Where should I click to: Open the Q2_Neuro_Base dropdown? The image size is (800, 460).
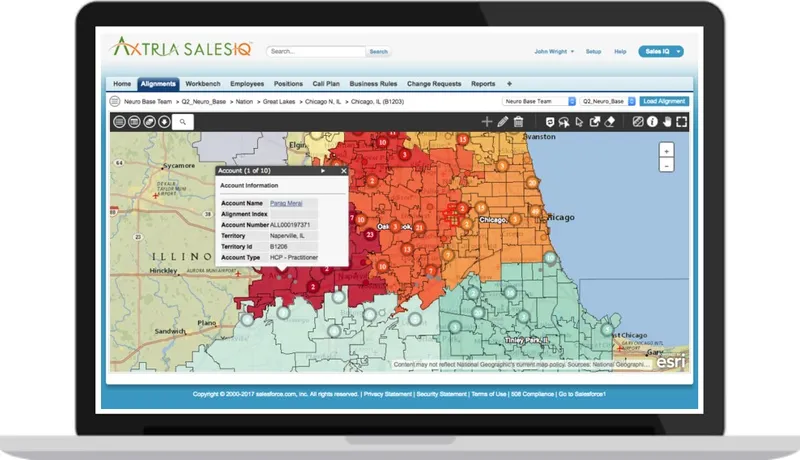(607, 101)
